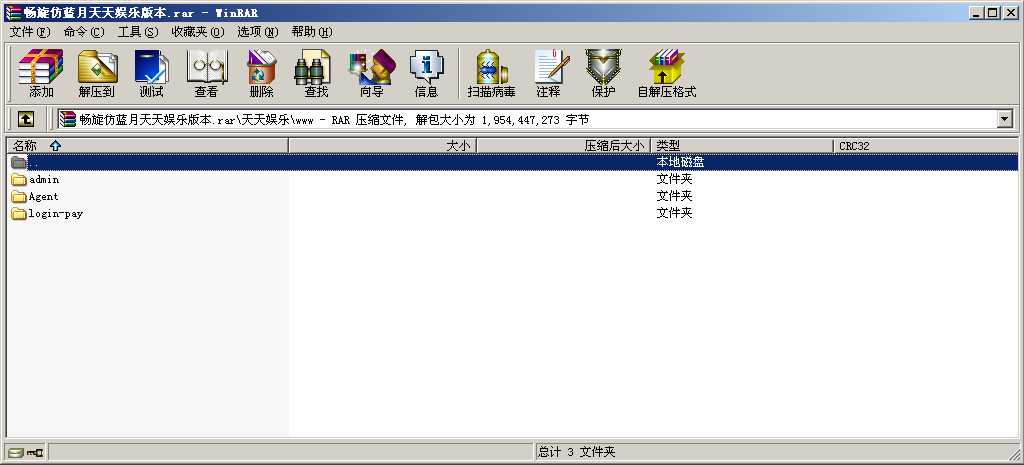Click the WinRAR title bar icon
Viewport: 1024px width, 465px height.
13,12
